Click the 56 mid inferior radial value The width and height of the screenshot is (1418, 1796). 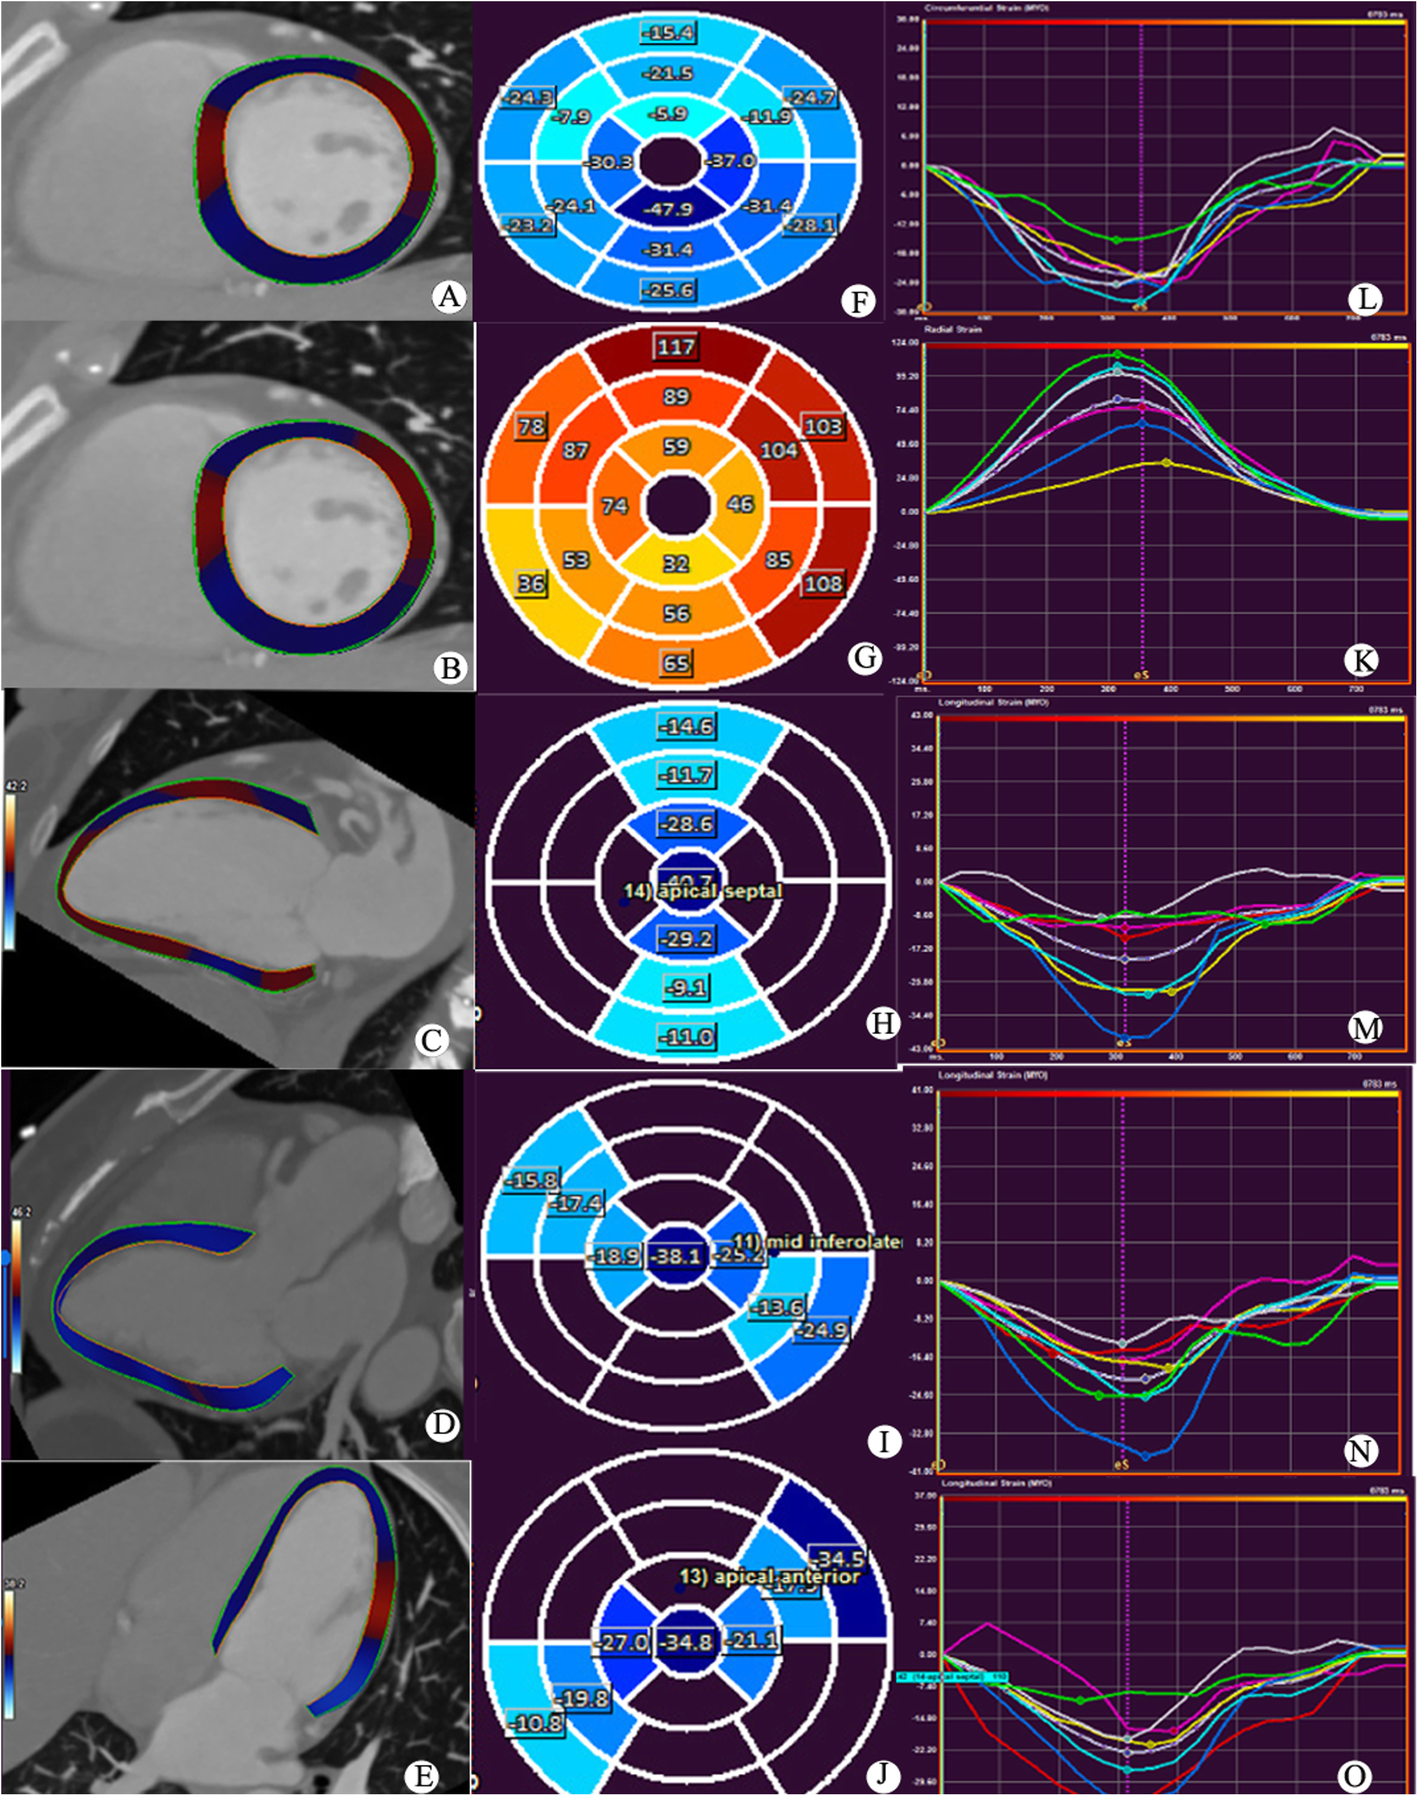(676, 613)
